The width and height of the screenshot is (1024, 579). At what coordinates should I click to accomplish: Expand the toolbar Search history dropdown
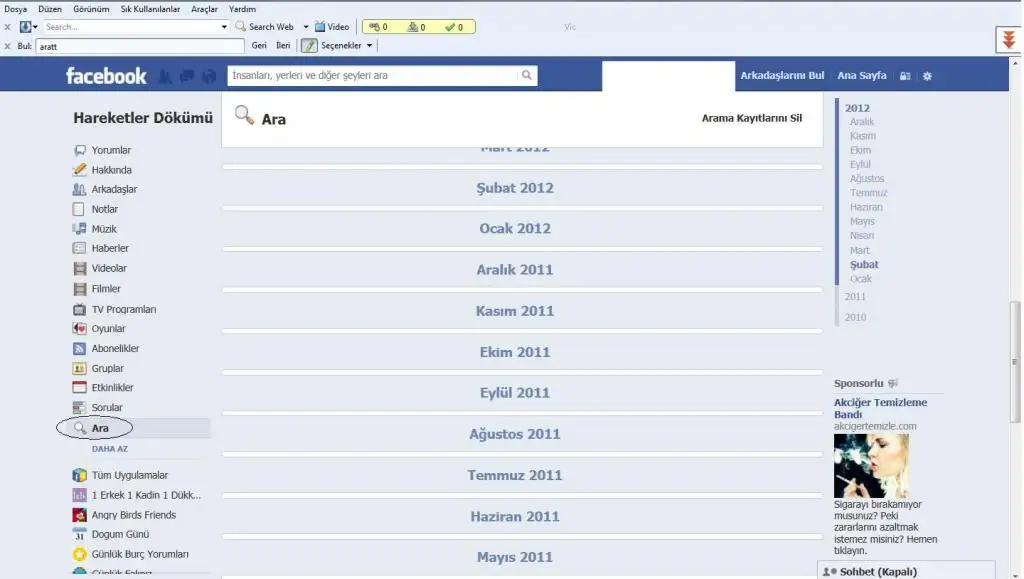point(224,27)
